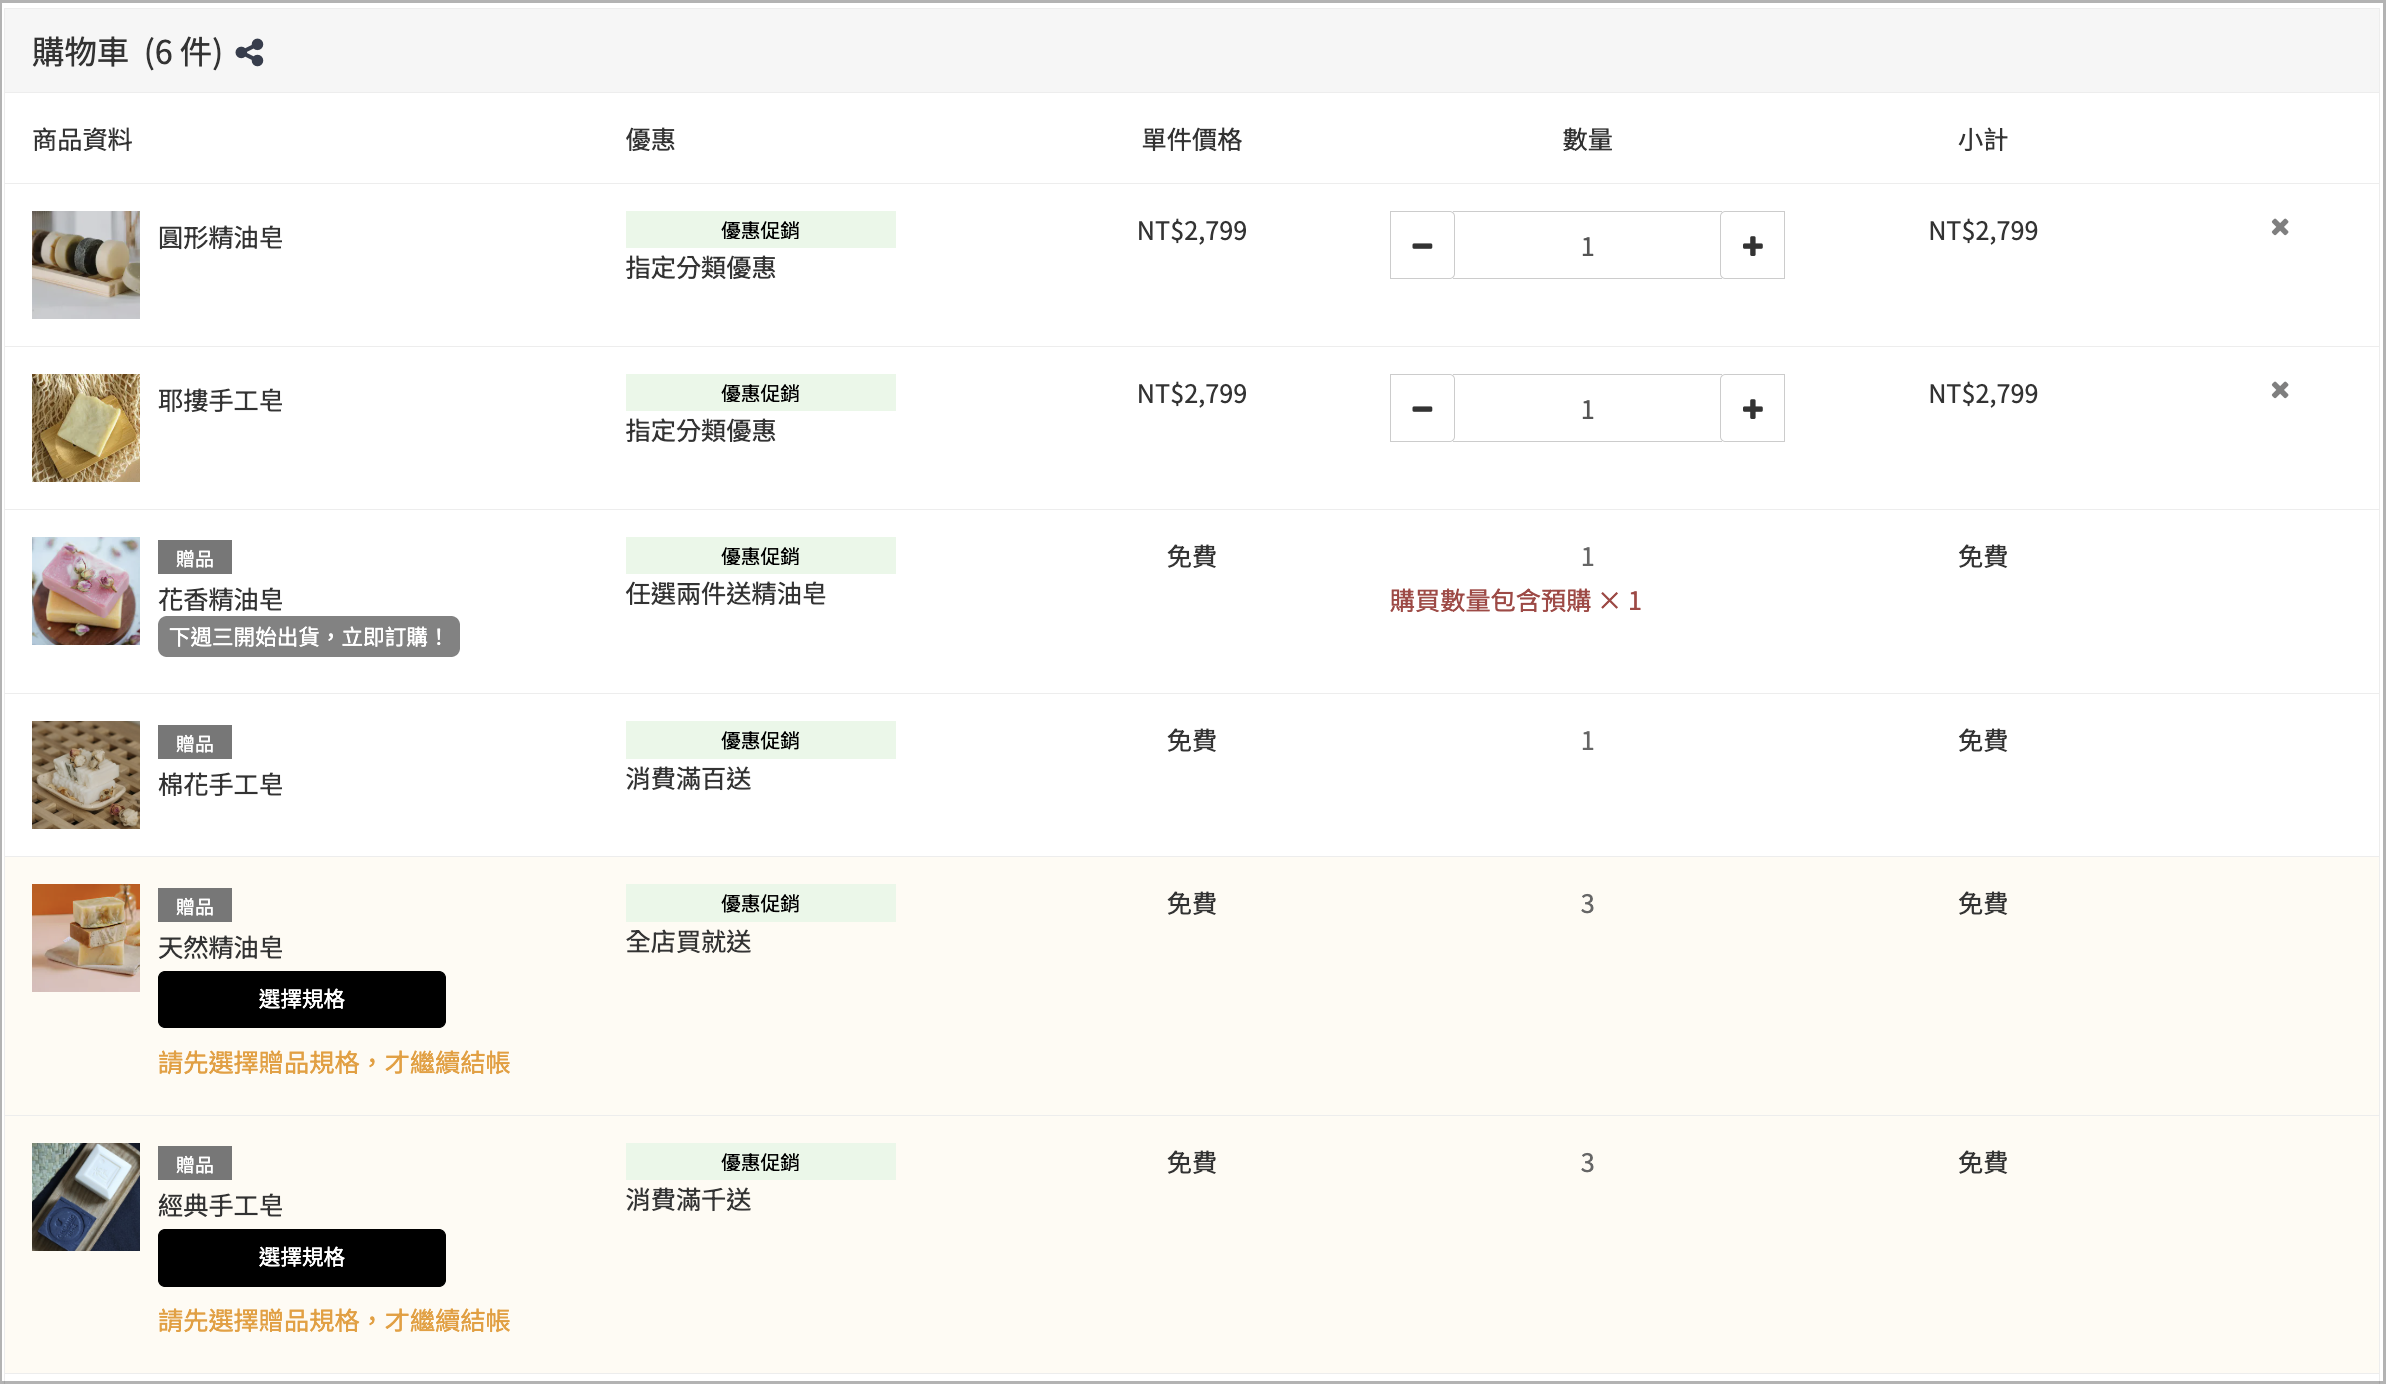Screen dimensions: 2386x1384
Task: Click the share cart icon
Action: tap(249, 53)
